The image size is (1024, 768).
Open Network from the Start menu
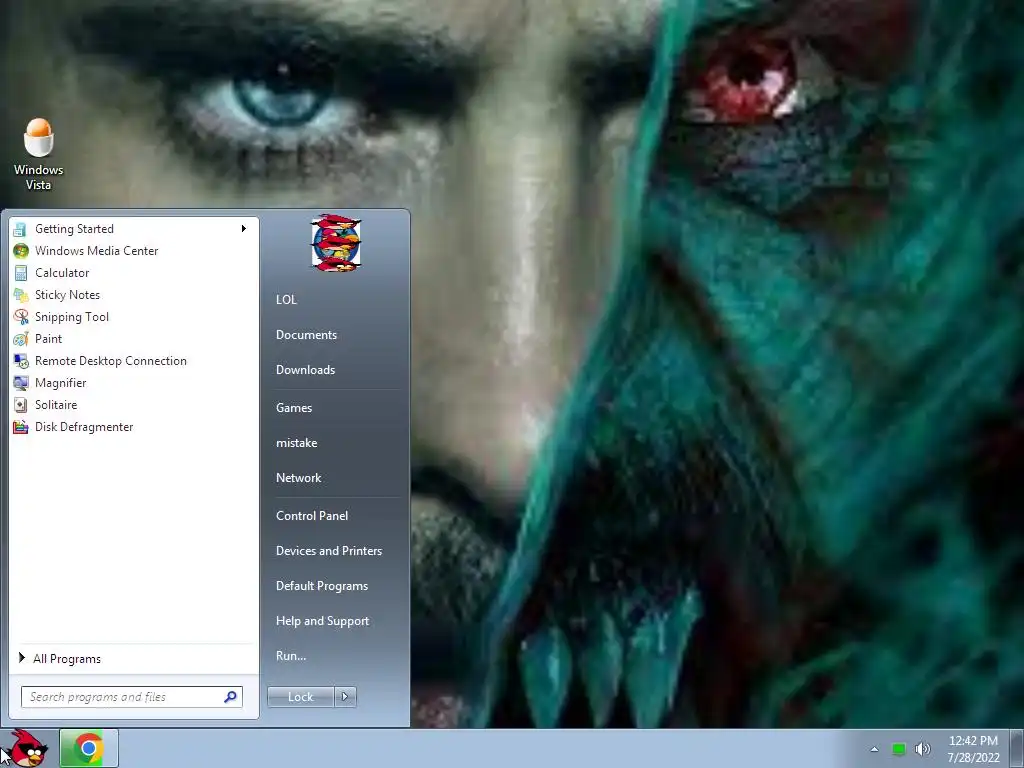point(298,478)
